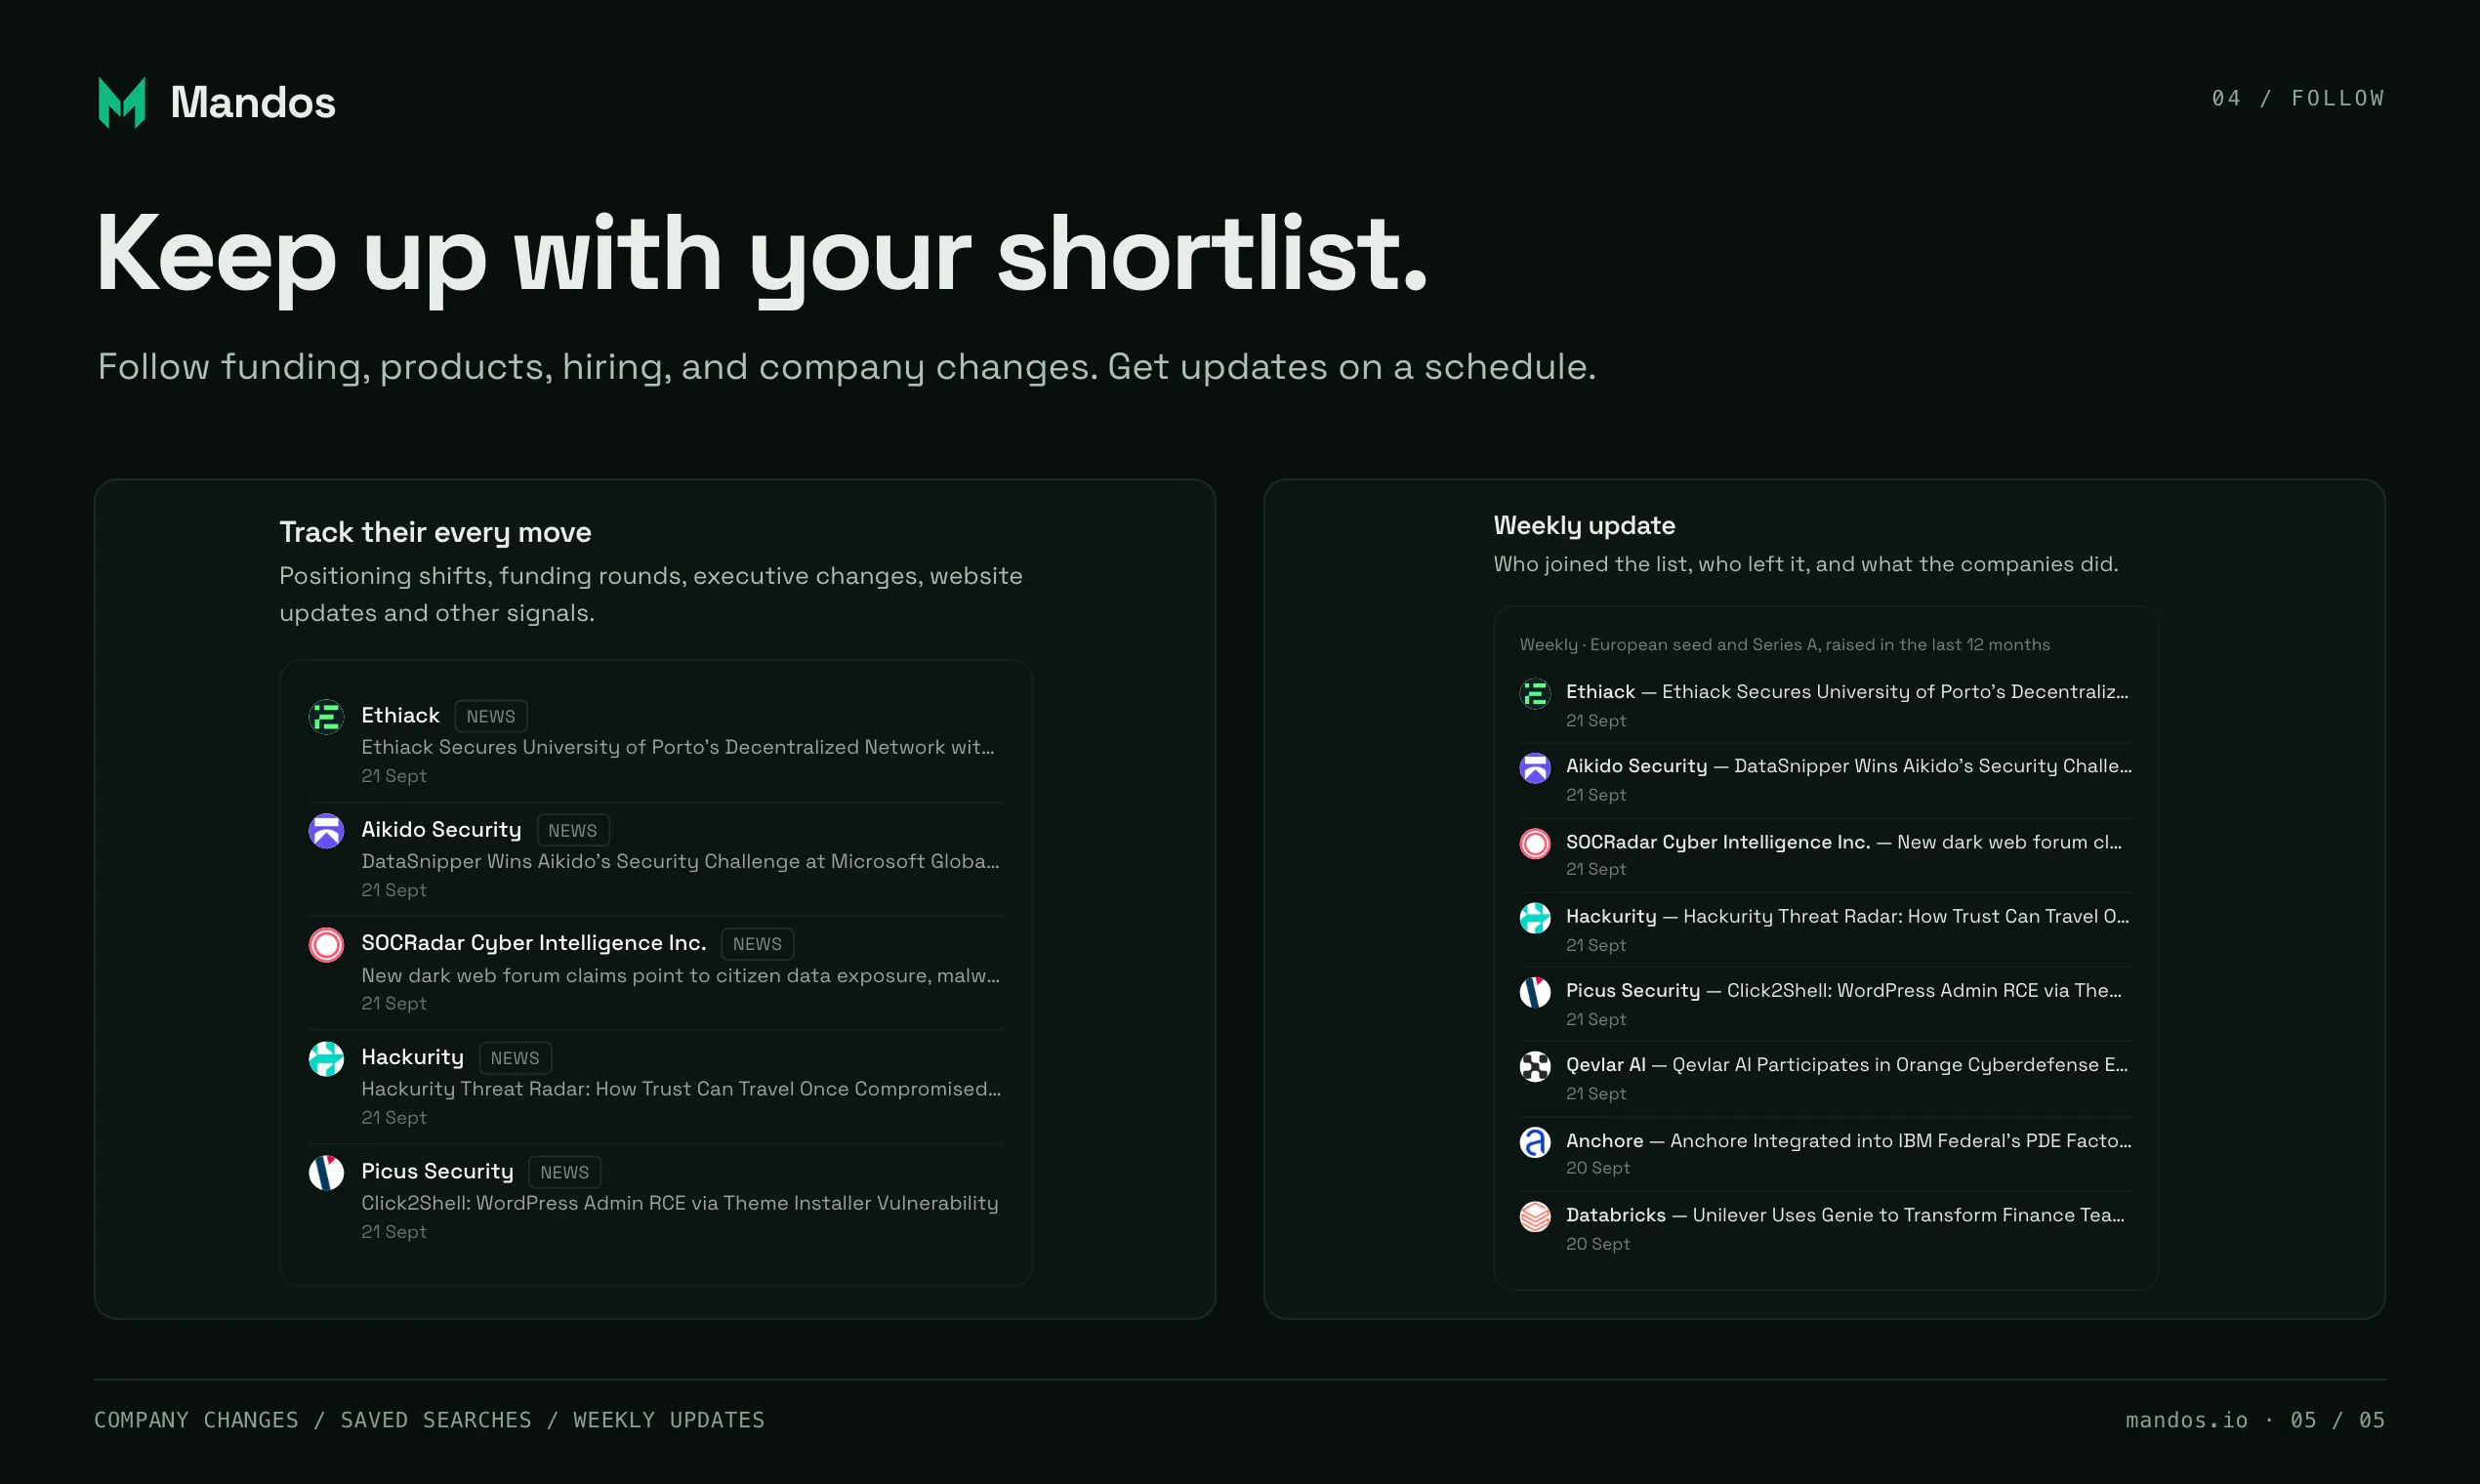Open Picus Security name in Track list
This screenshot has height=1484, width=2480.
coord(437,1171)
